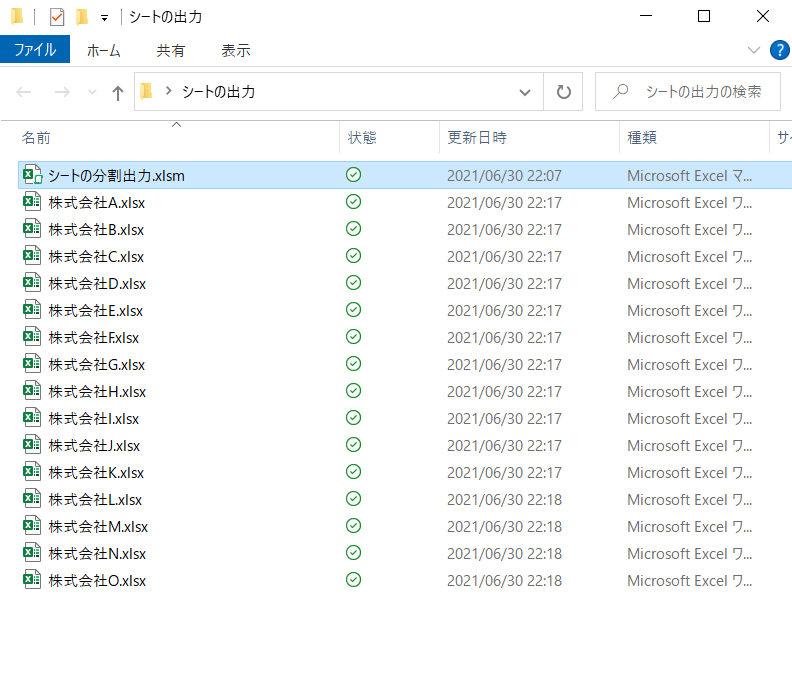Click the New Folder icon in title bar
Viewport: 792px width, 691px height.
click(x=82, y=17)
